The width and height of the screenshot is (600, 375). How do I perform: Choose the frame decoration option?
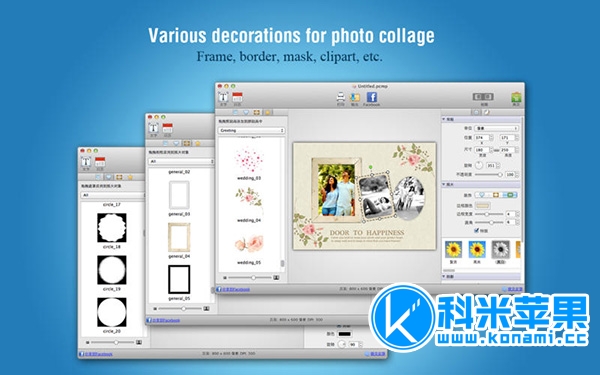click(x=496, y=195)
